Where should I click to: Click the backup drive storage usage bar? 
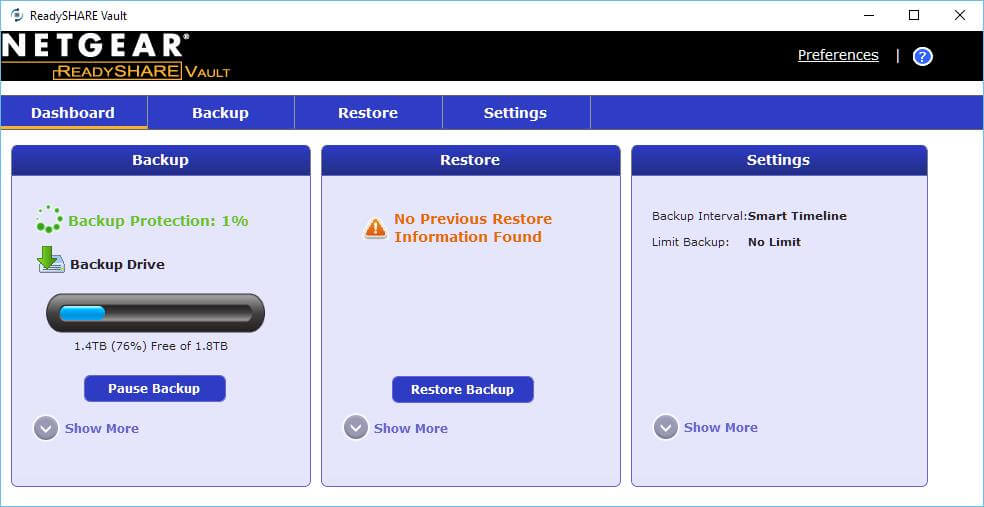click(155, 313)
